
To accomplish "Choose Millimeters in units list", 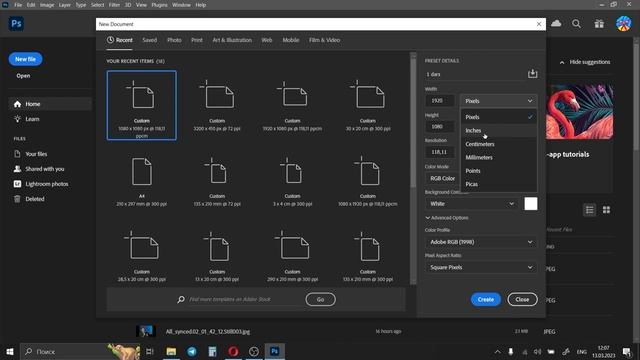I will [498, 158].
